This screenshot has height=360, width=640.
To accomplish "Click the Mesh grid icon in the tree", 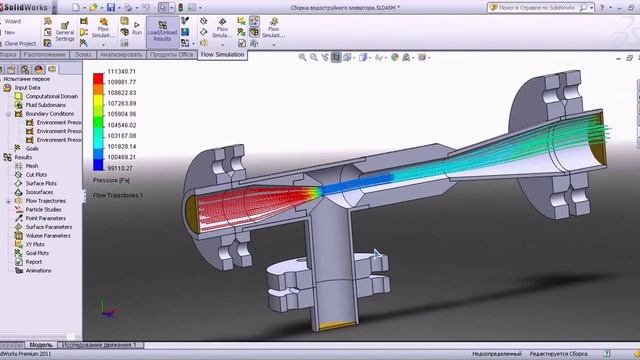I will (18, 166).
